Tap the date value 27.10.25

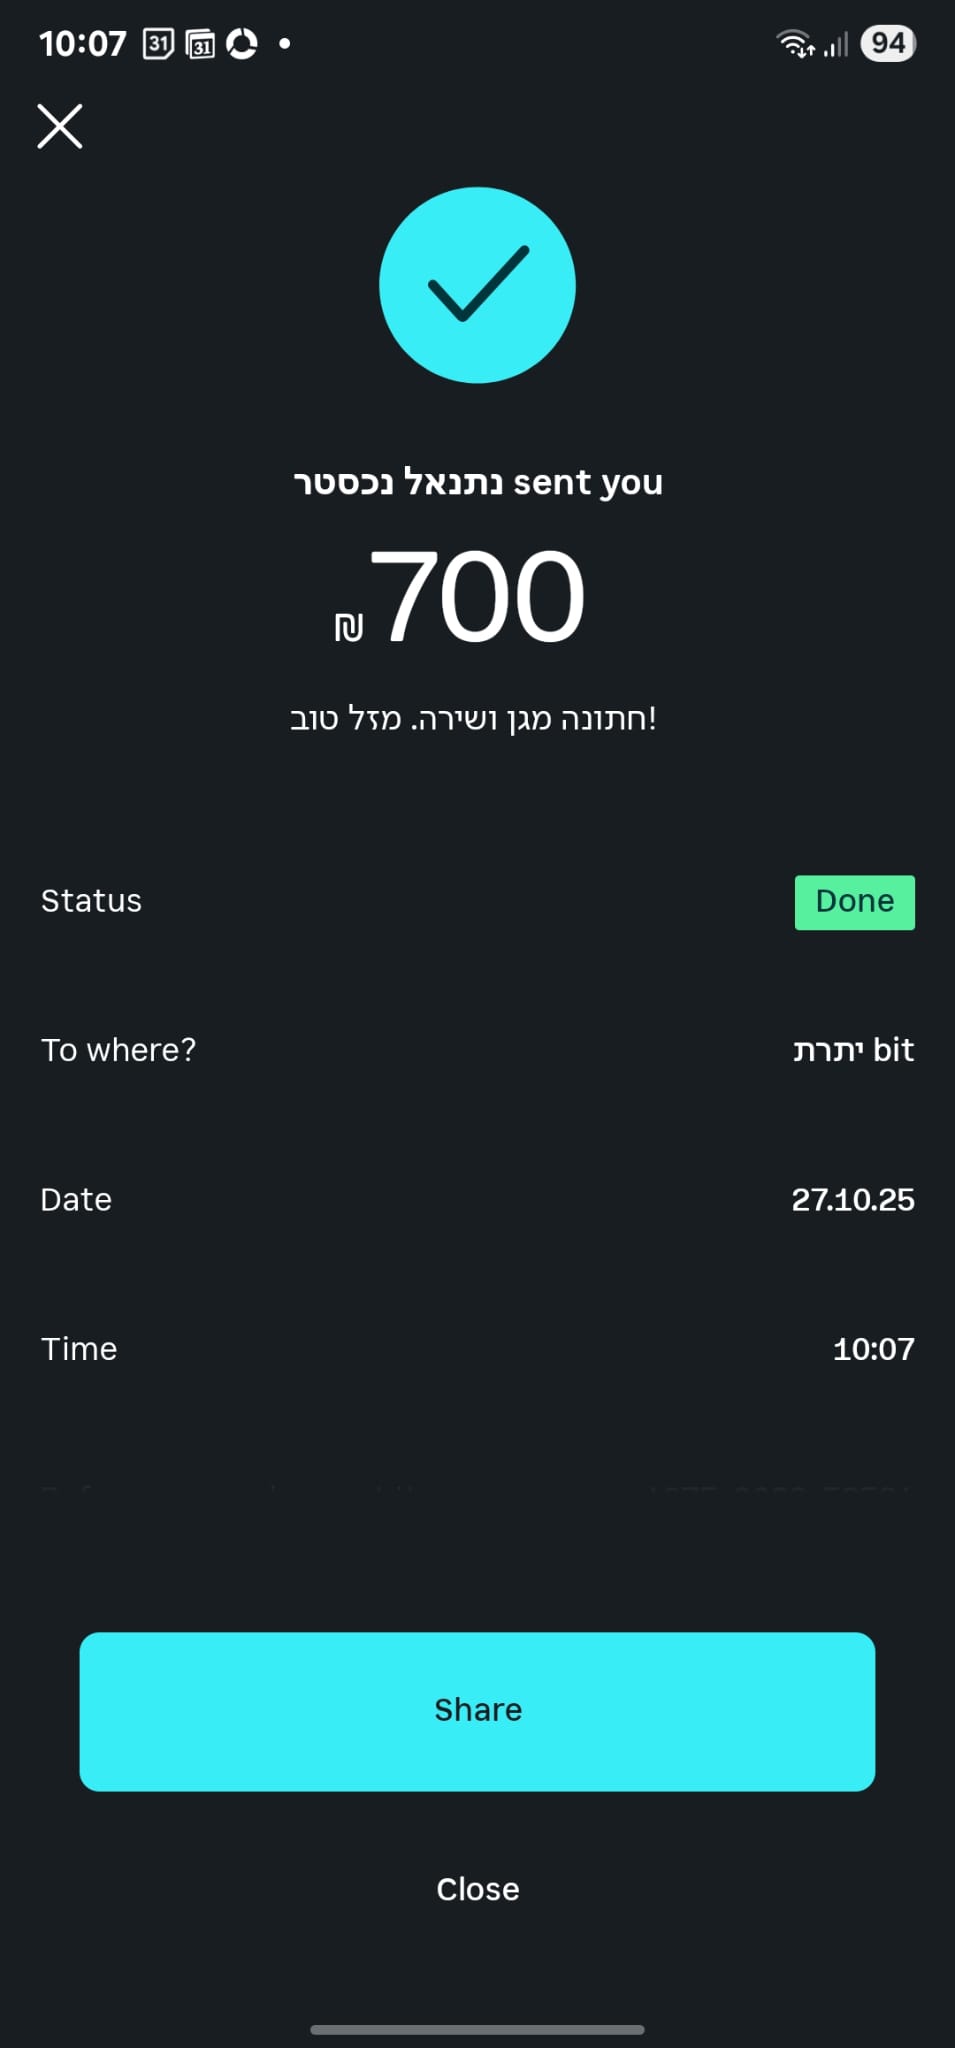pos(852,1199)
